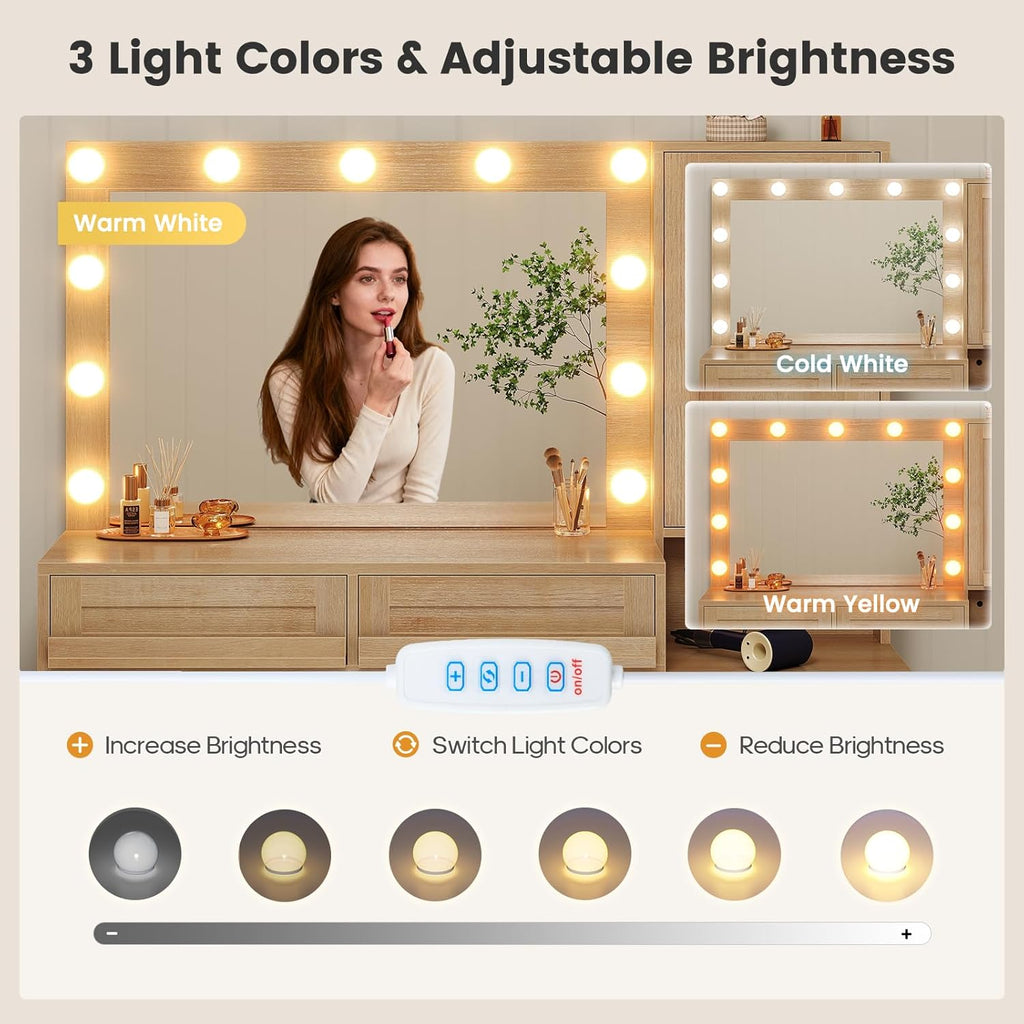Click the orange Reduce Brightness minus icon

pyautogui.click(x=713, y=745)
